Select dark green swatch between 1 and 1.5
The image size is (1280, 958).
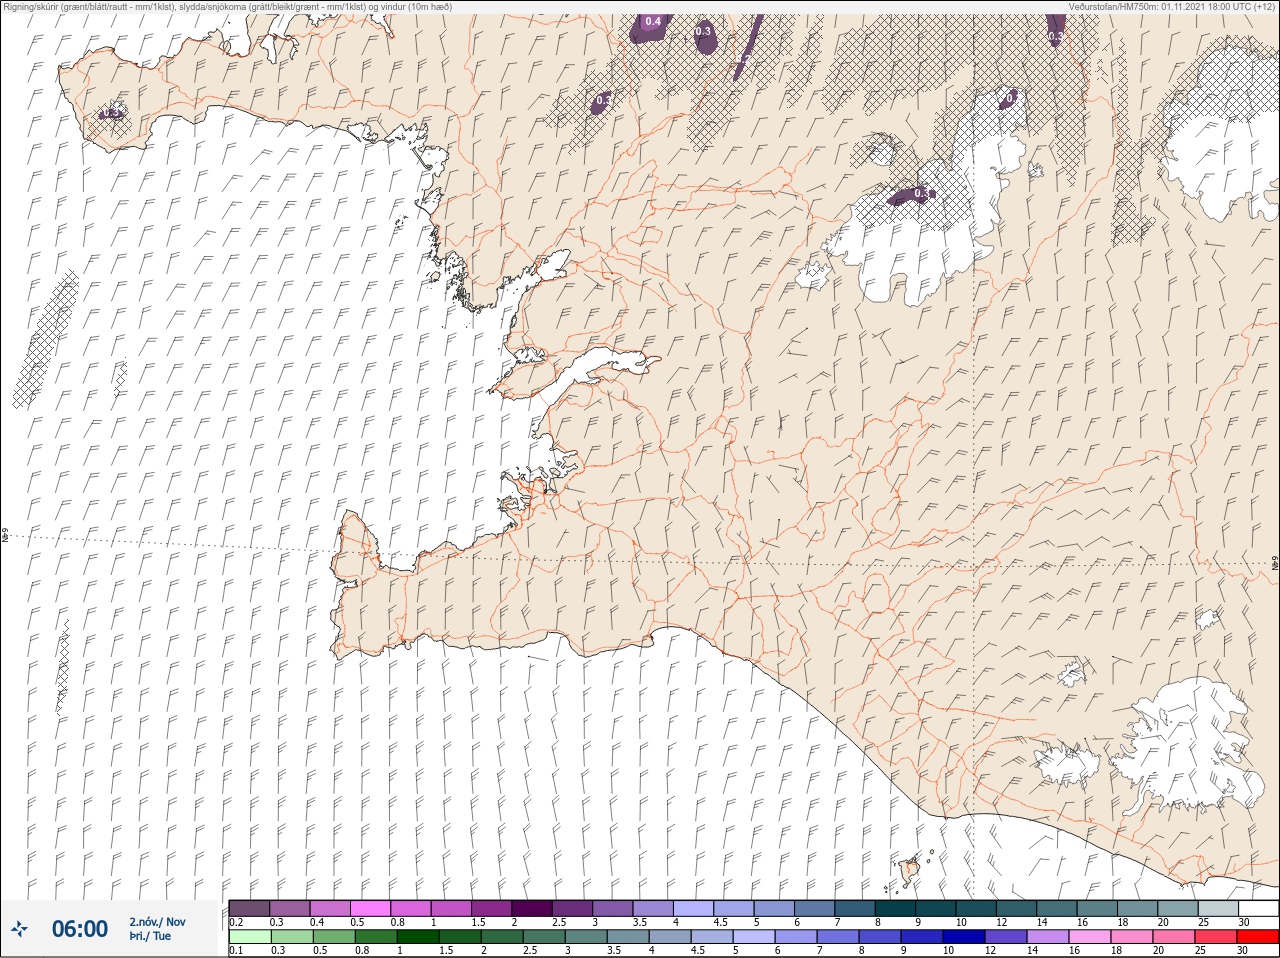pos(418,937)
